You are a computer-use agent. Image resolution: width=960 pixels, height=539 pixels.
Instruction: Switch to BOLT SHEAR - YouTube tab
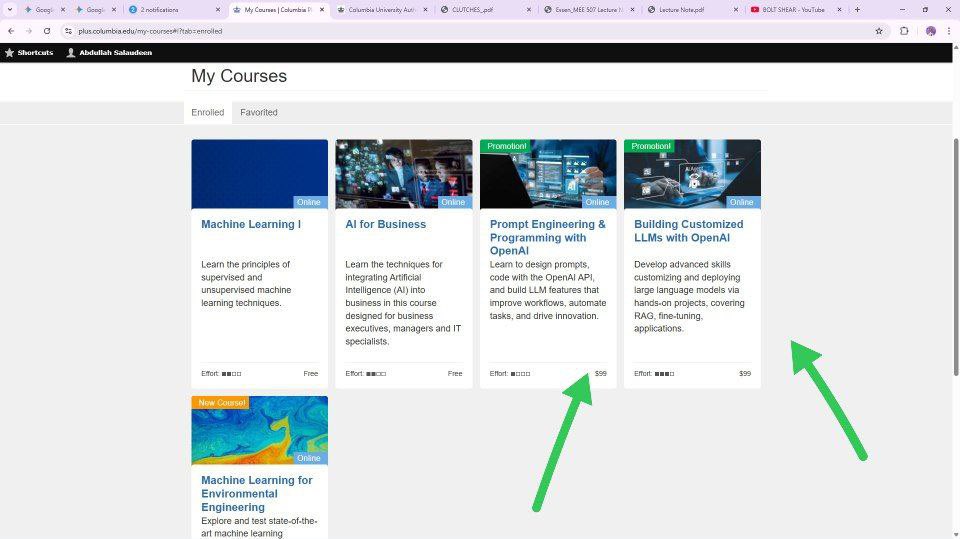tap(797, 10)
